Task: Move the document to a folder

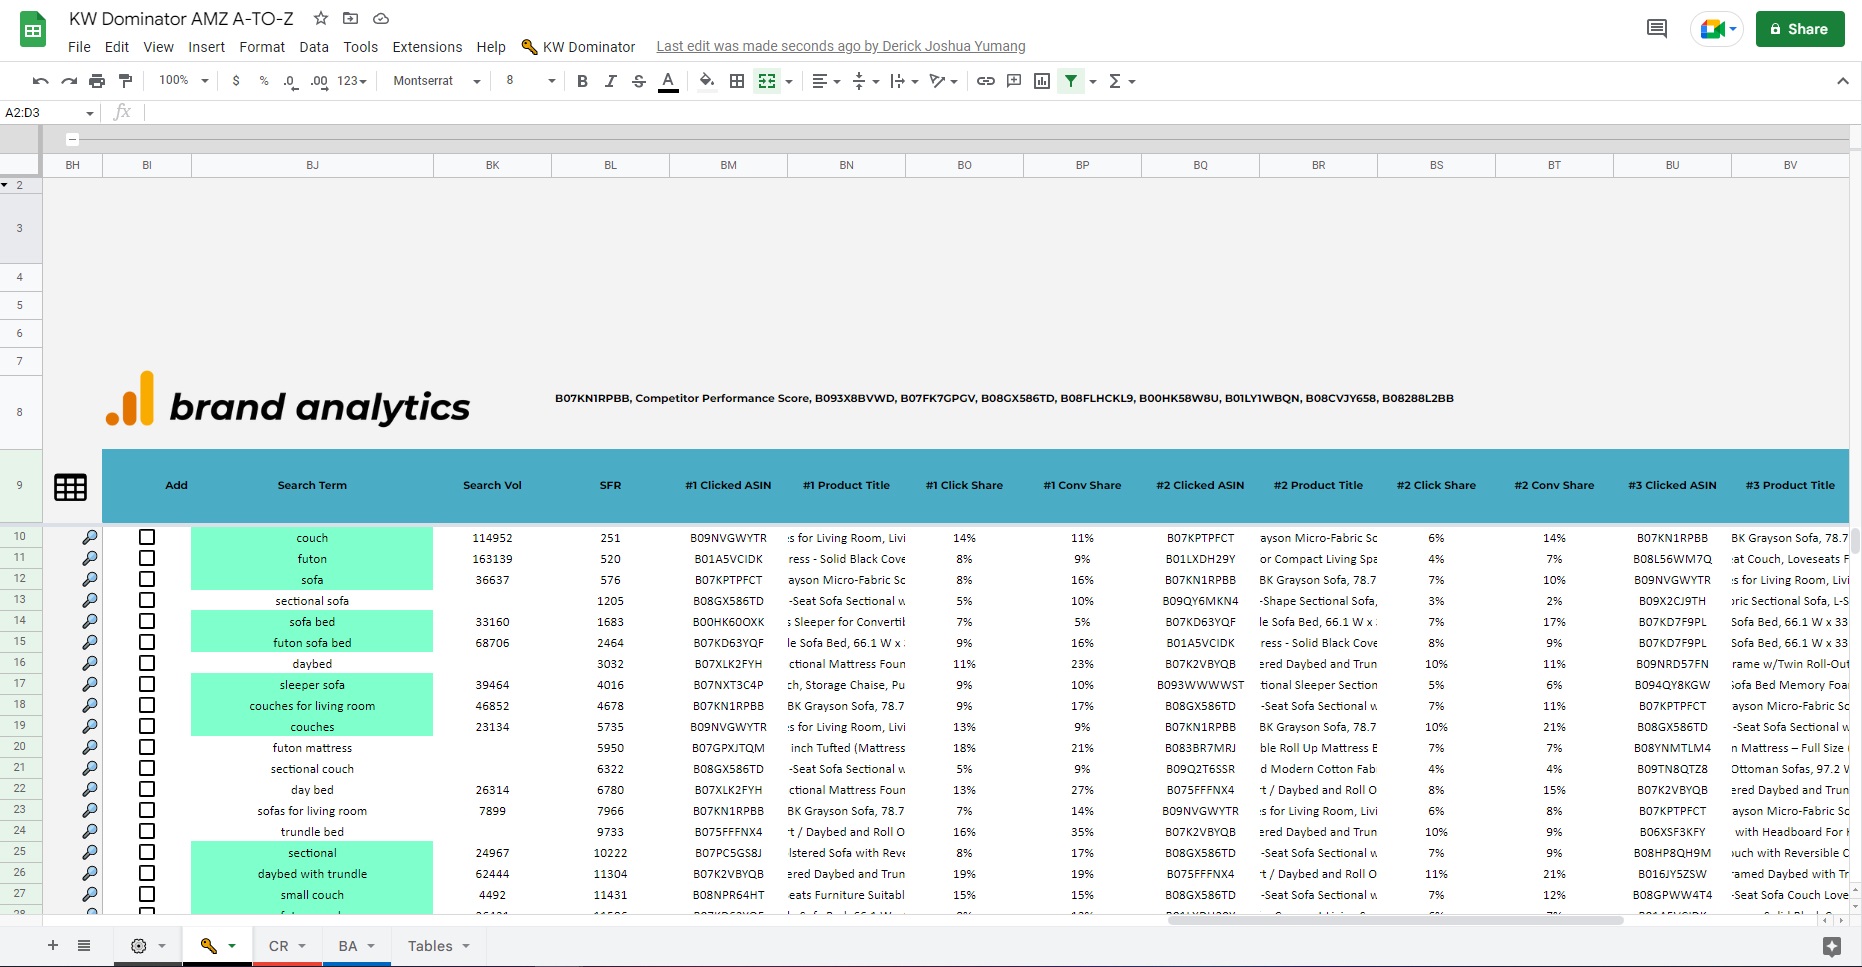Action: point(350,18)
